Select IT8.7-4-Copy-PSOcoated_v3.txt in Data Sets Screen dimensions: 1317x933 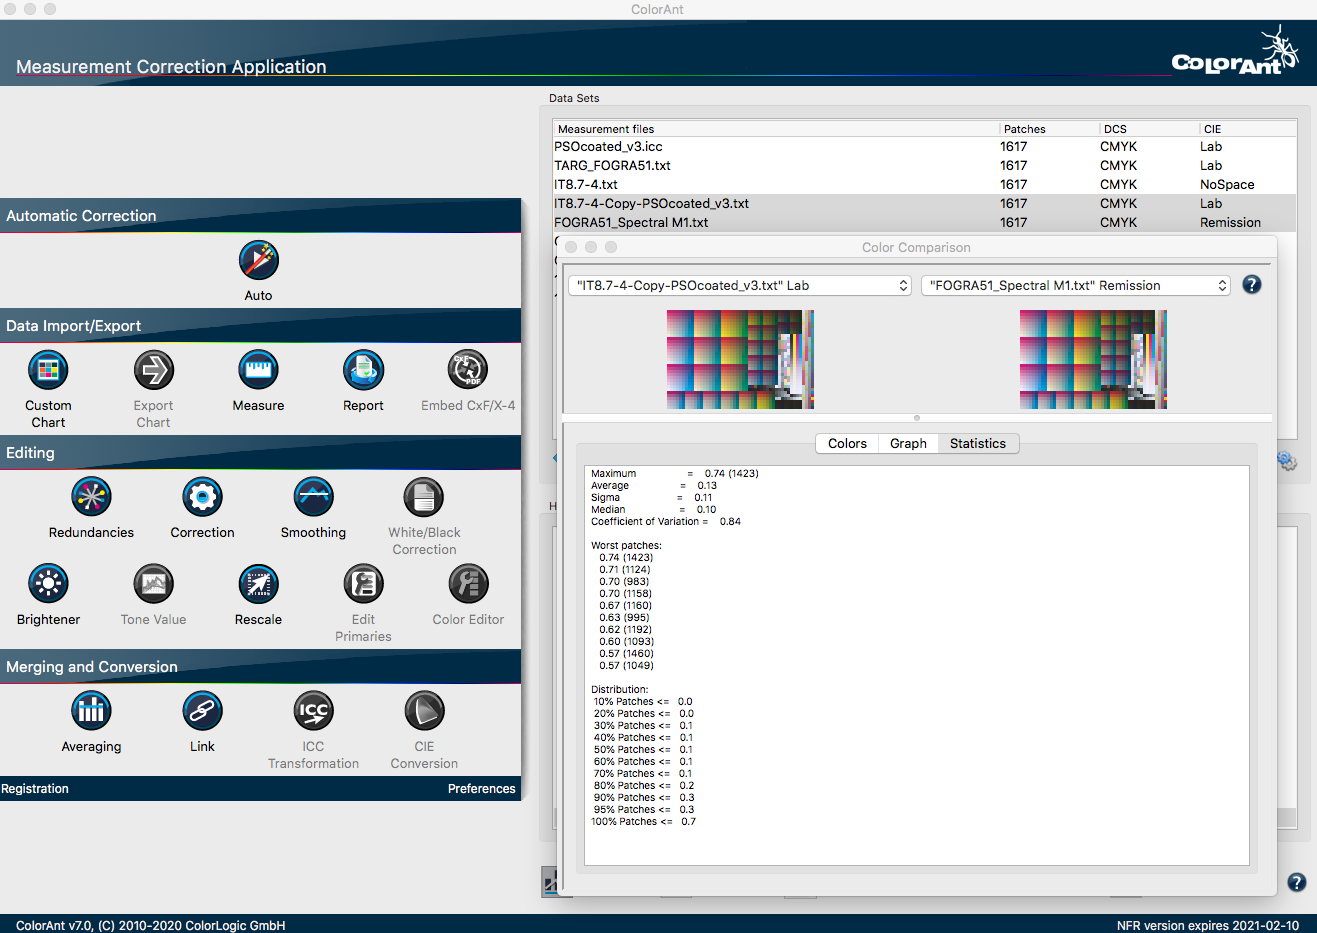tap(924, 204)
